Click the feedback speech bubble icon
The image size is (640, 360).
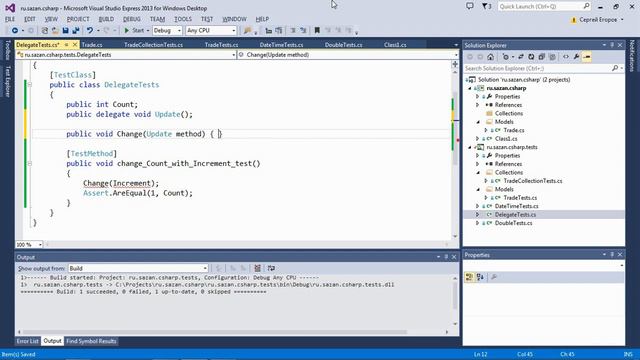point(470,6)
